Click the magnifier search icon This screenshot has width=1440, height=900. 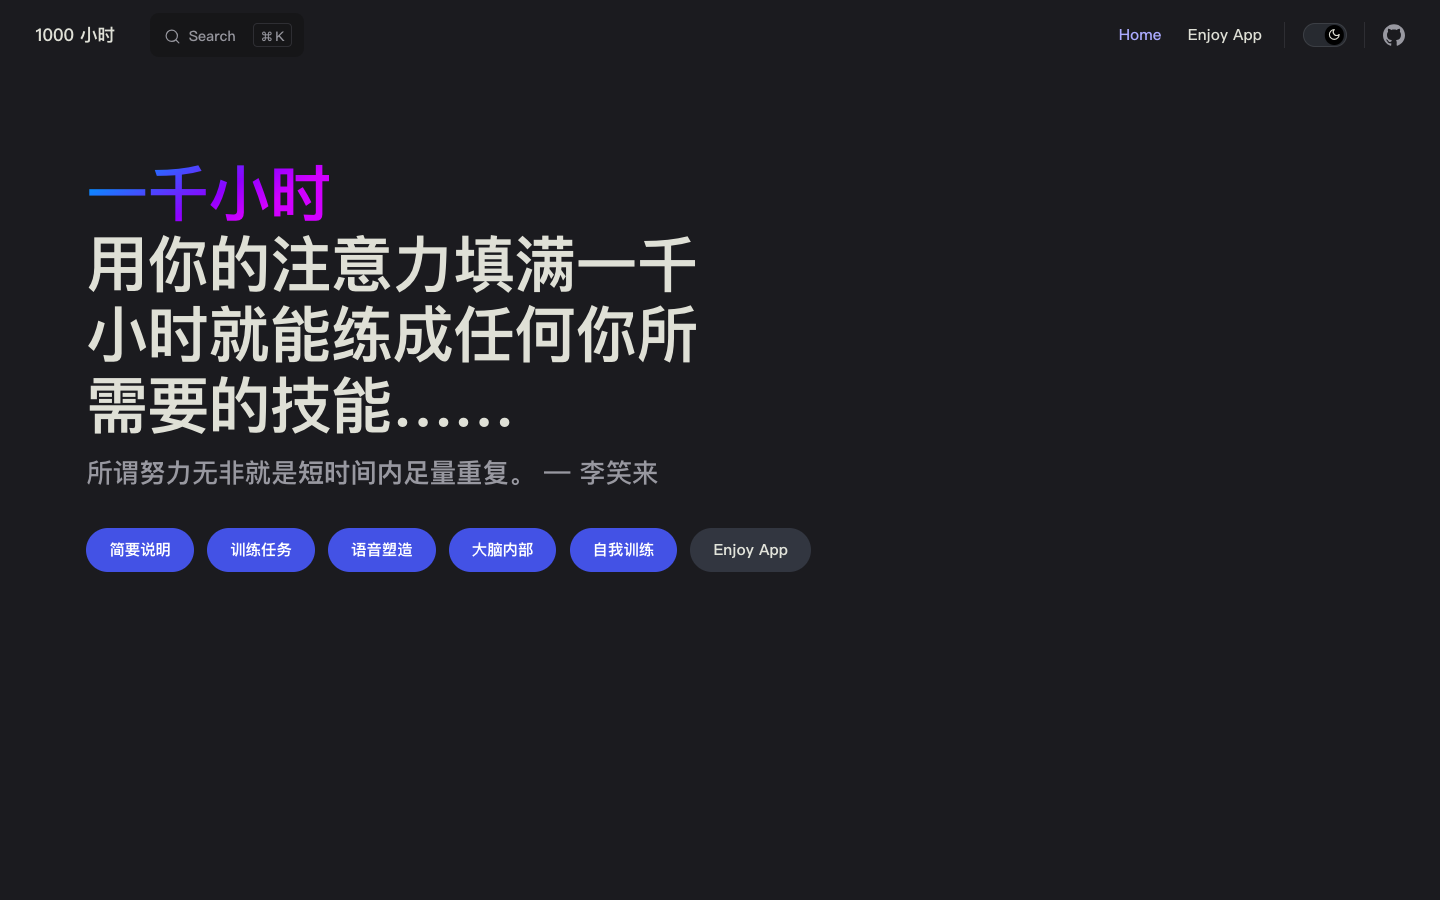(x=172, y=36)
